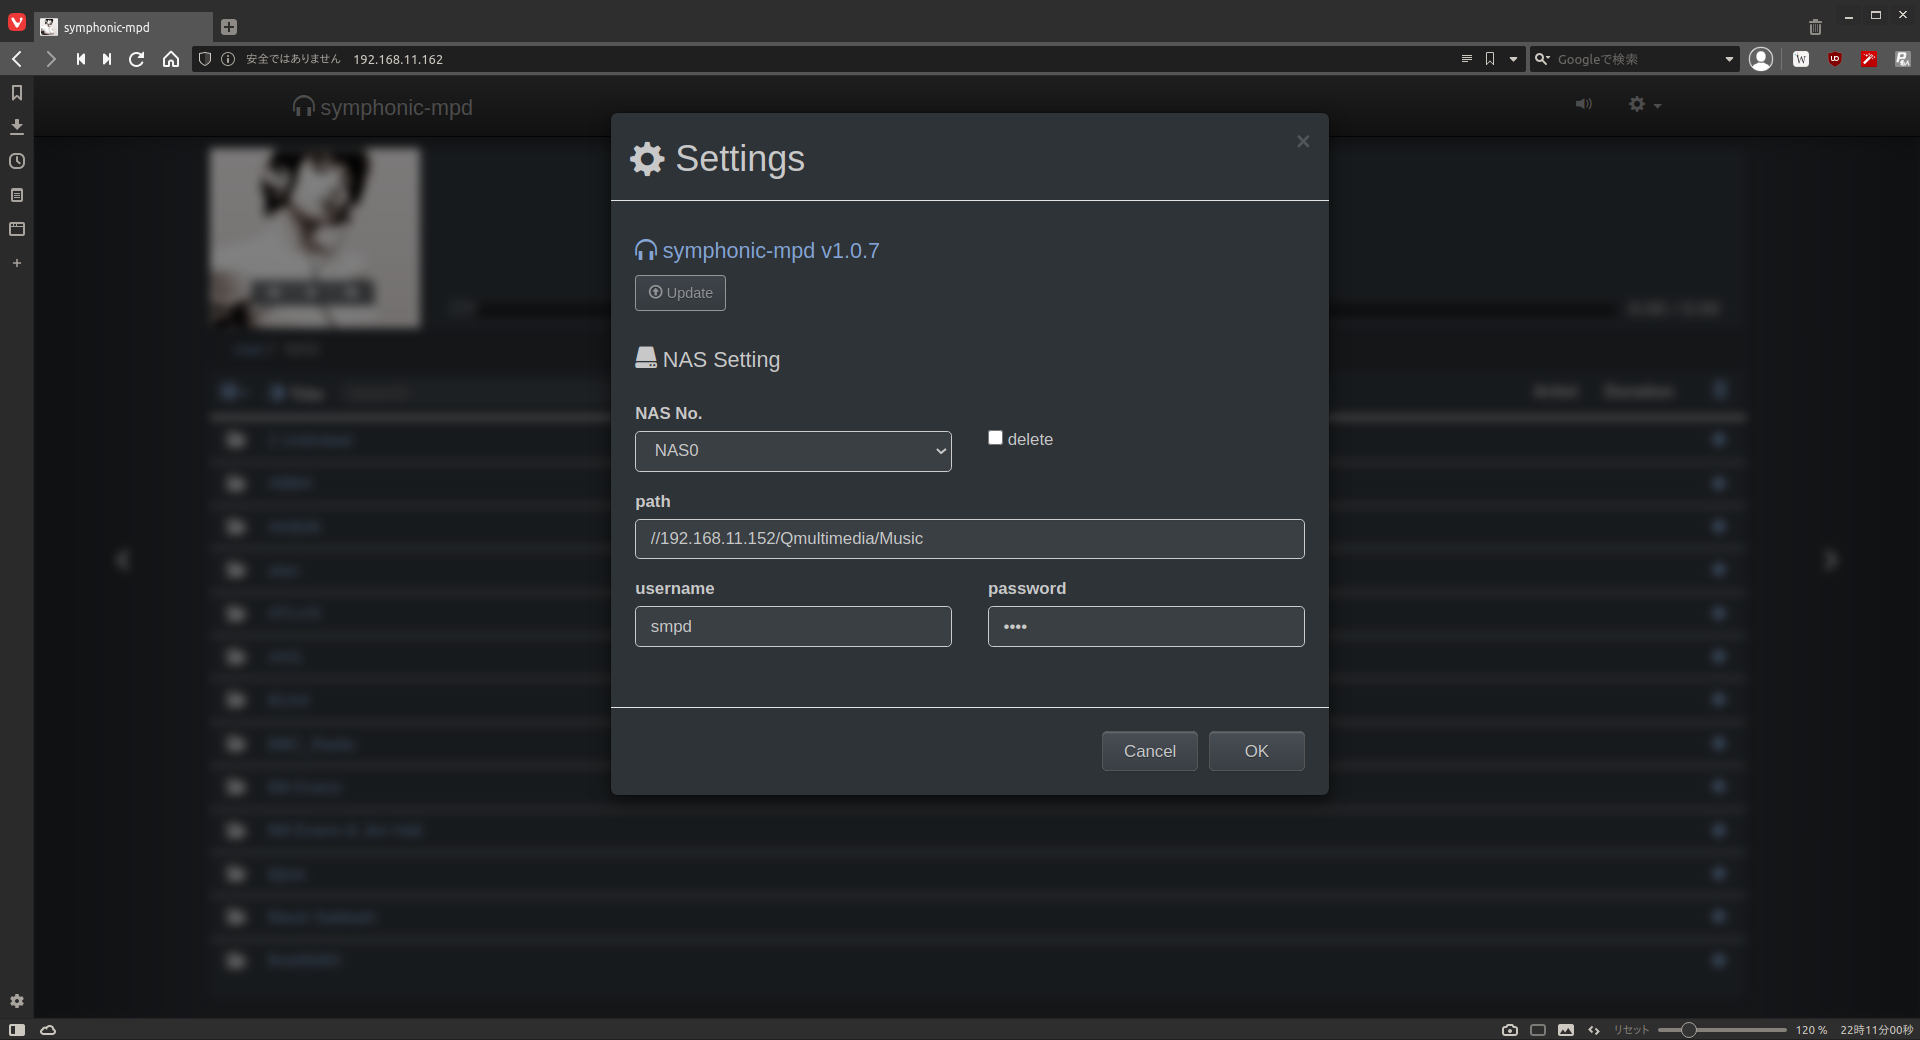Open the Notes panel in the sidebar
This screenshot has width=1920, height=1040.
pyautogui.click(x=17, y=195)
